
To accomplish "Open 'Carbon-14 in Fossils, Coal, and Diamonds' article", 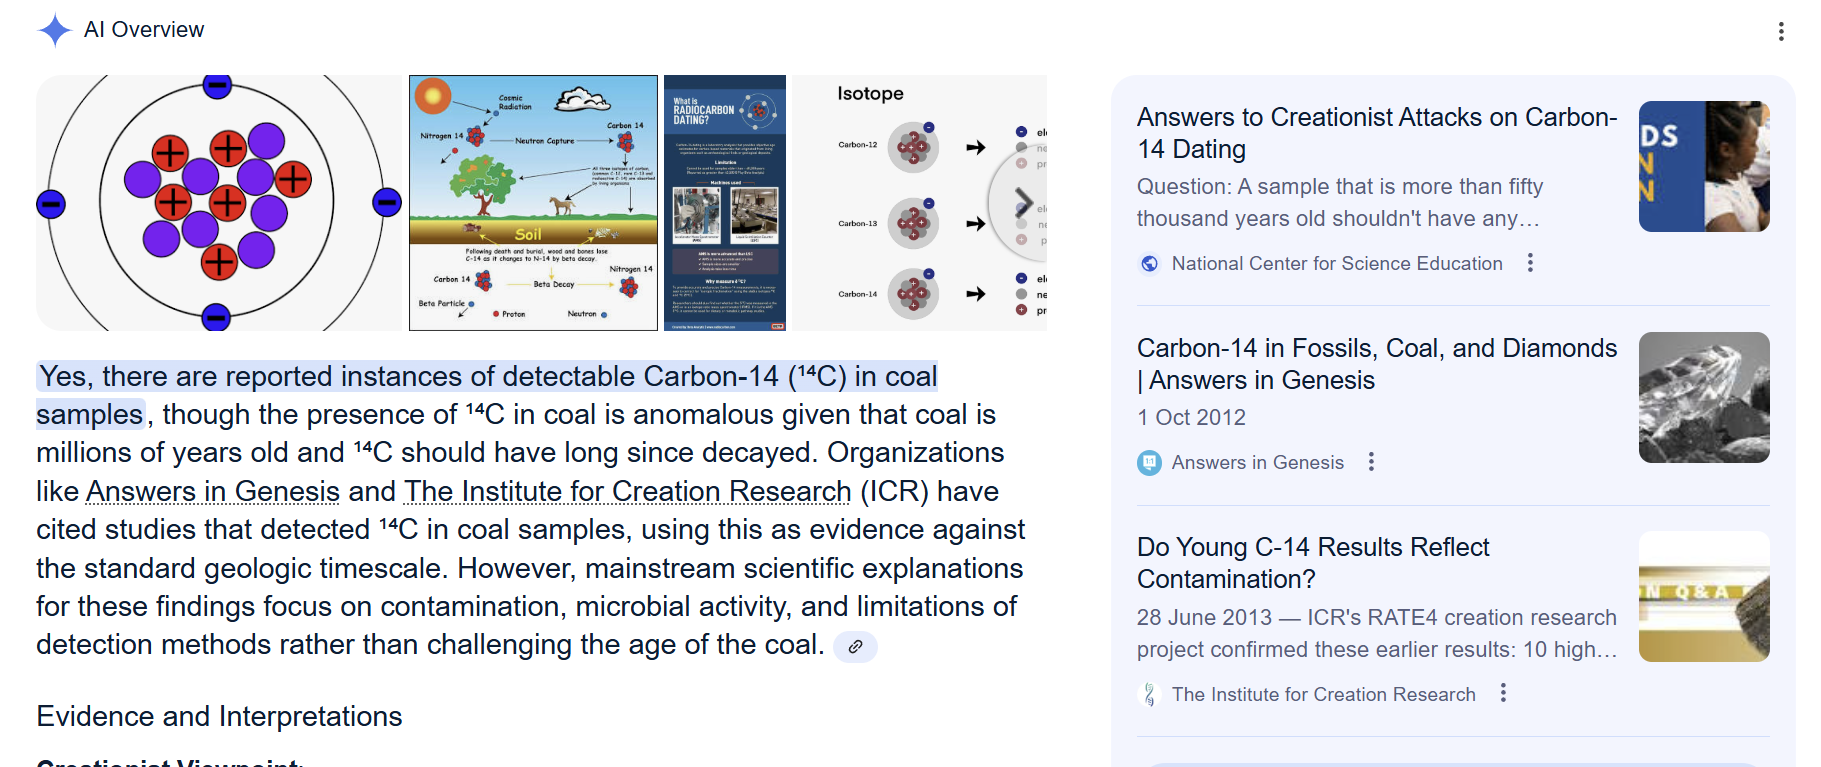I will click(x=1376, y=364).
